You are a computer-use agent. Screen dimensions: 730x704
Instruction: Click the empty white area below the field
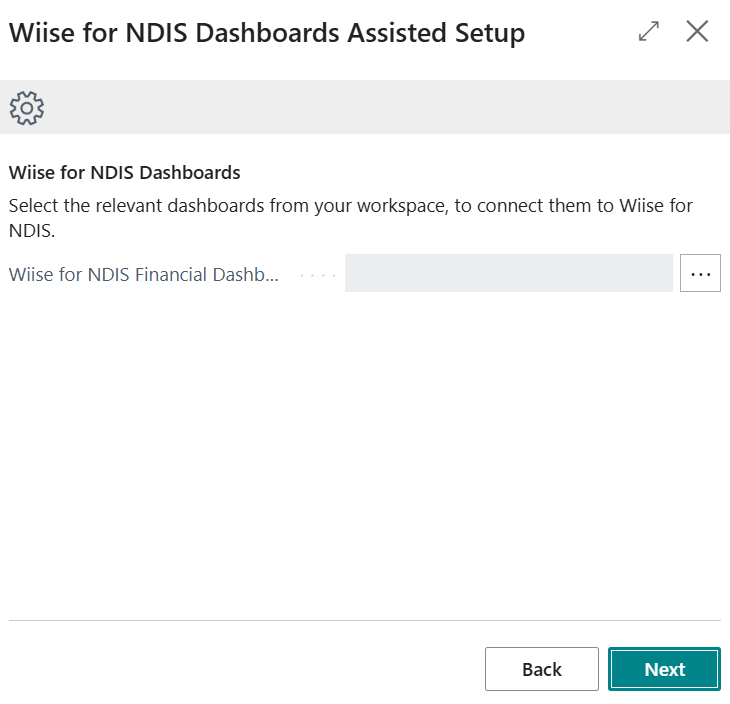pyautogui.click(x=364, y=450)
